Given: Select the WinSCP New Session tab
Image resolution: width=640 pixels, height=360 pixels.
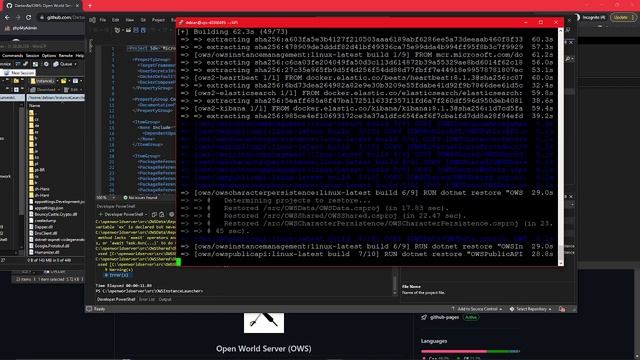Looking at the screenshot, I should coord(19,73).
